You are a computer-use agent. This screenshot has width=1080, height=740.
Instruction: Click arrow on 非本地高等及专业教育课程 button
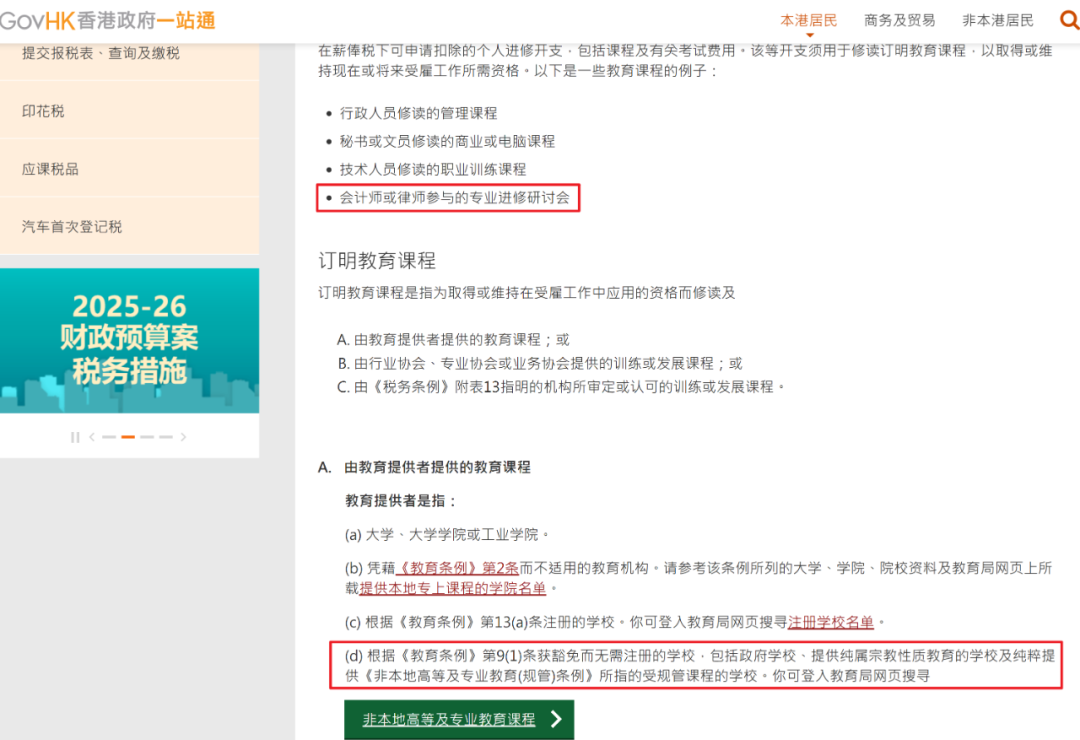pos(556,719)
